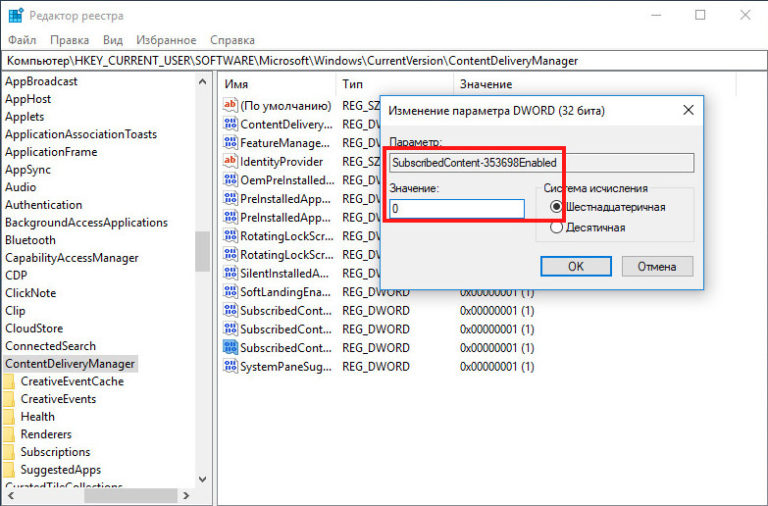Image resolution: width=768 pixels, height=506 pixels.
Task: Select the Шестнадцатеричная radio button
Action: (x=556, y=207)
